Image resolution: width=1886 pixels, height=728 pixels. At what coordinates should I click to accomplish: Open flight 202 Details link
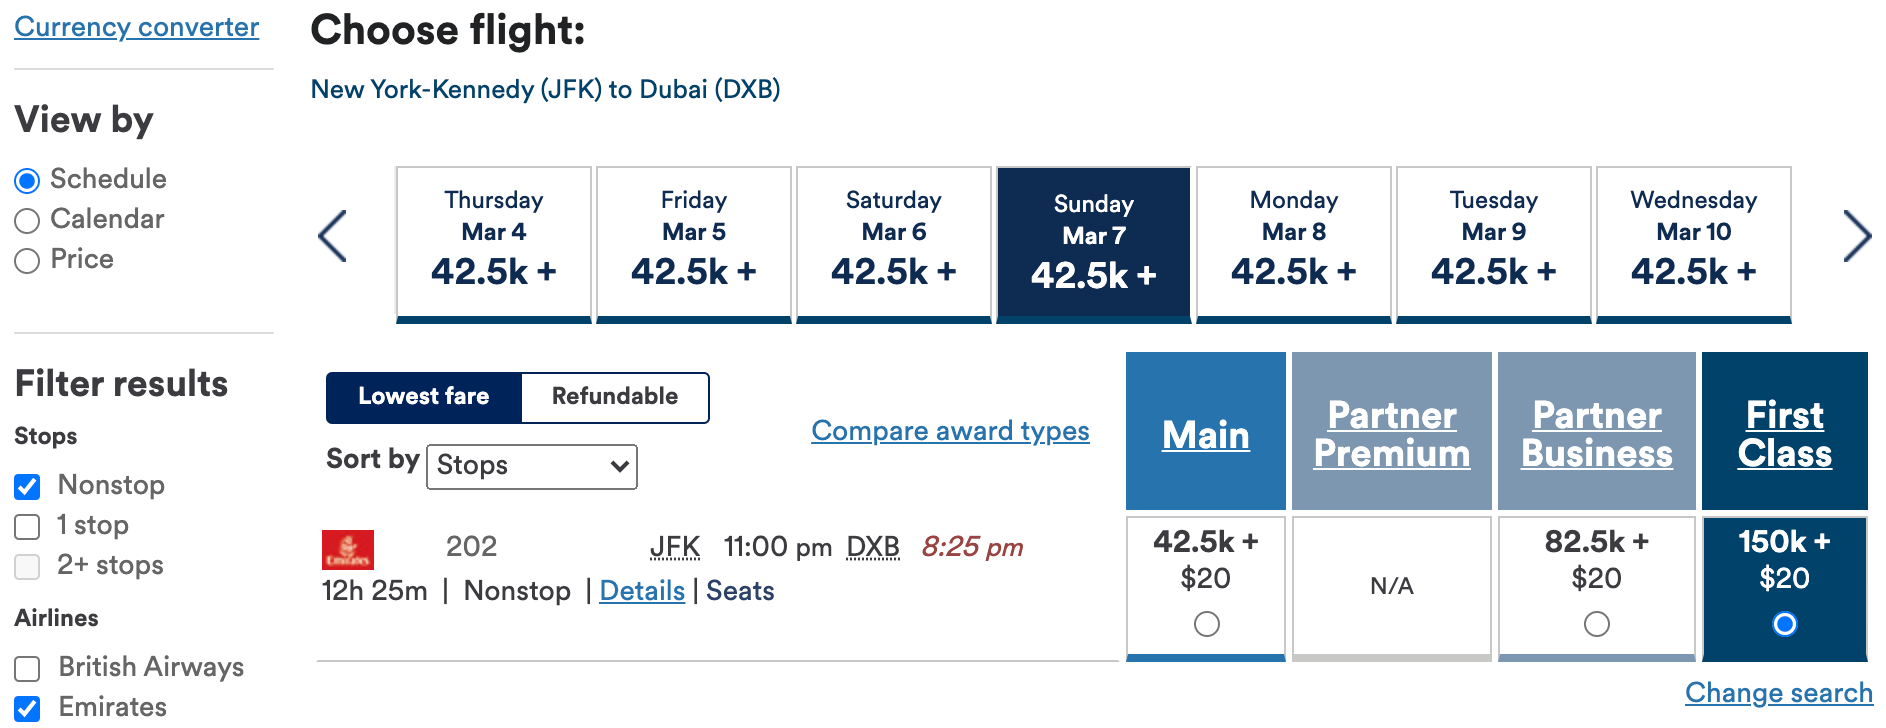642,591
